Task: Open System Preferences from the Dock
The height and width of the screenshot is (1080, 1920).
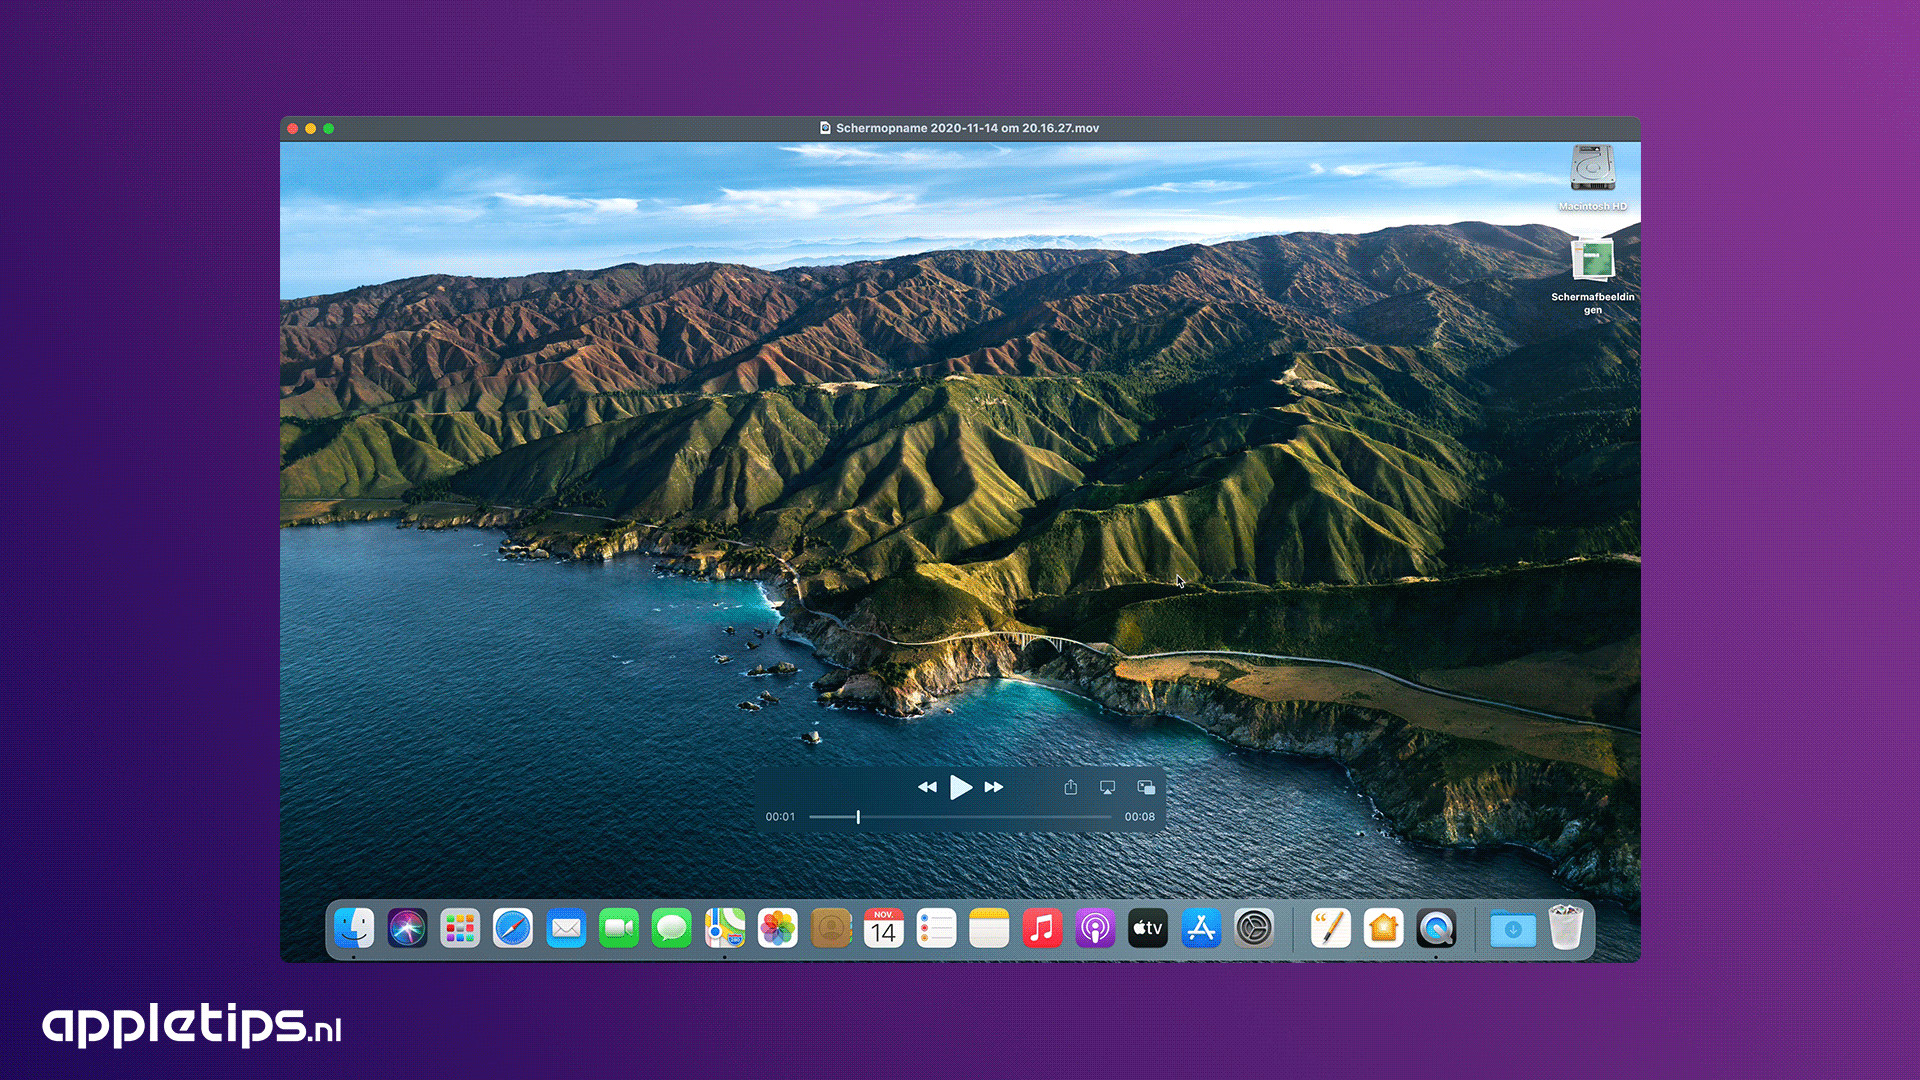Action: pyautogui.click(x=1253, y=929)
